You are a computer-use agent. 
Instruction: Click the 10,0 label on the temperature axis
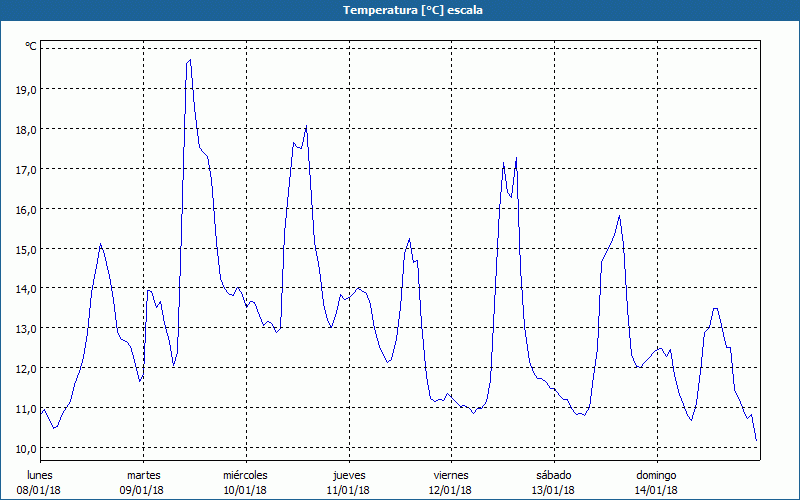pyautogui.click(x=26, y=448)
